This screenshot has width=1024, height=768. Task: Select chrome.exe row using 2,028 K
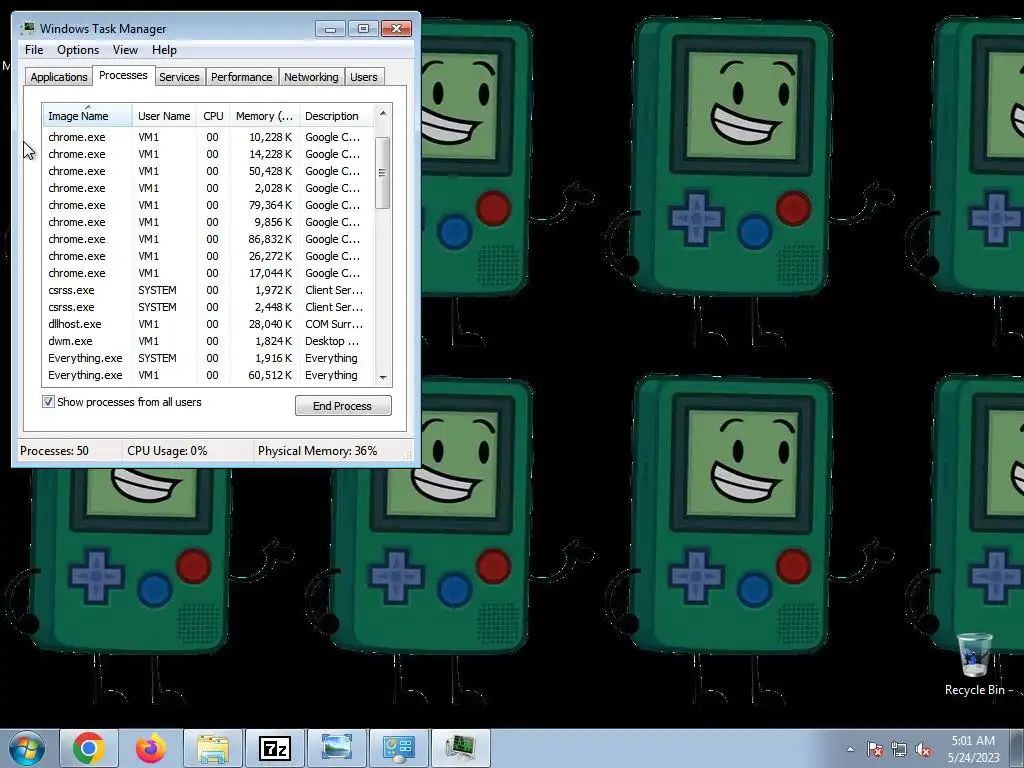208,188
